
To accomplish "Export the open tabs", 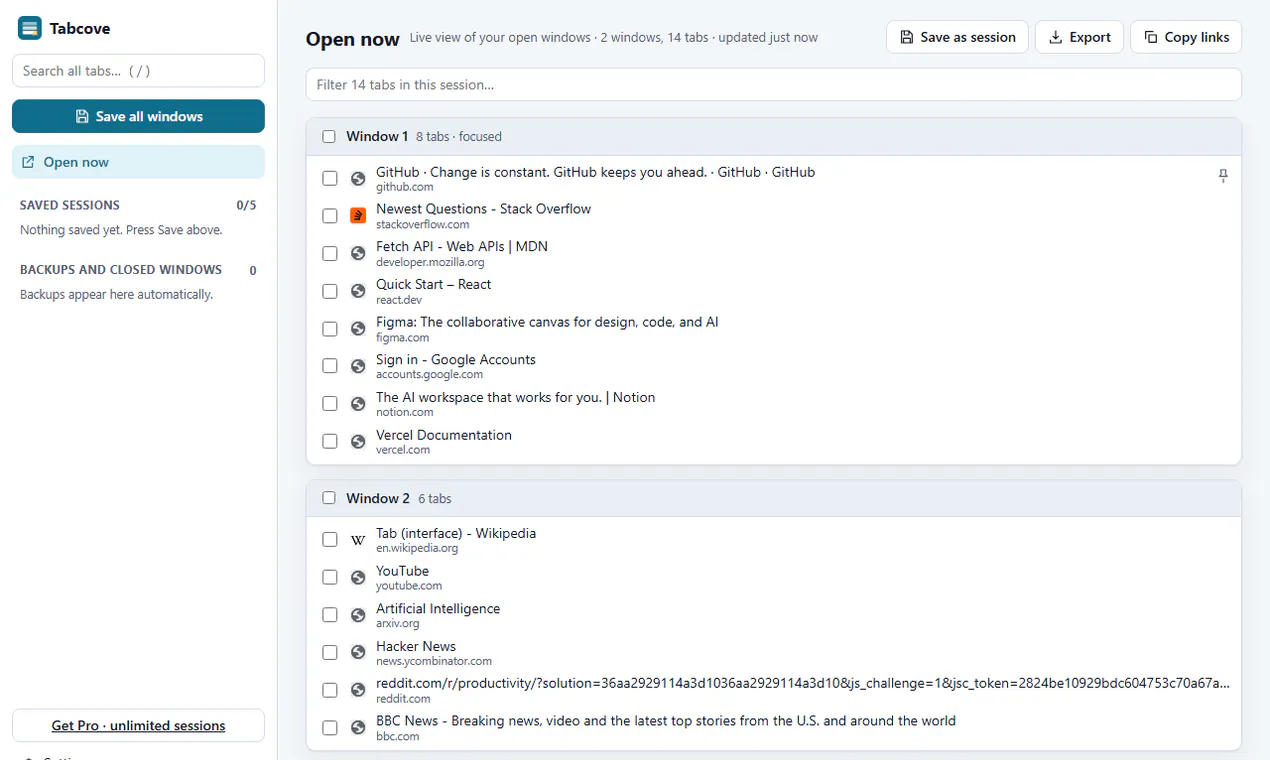I will [1079, 37].
